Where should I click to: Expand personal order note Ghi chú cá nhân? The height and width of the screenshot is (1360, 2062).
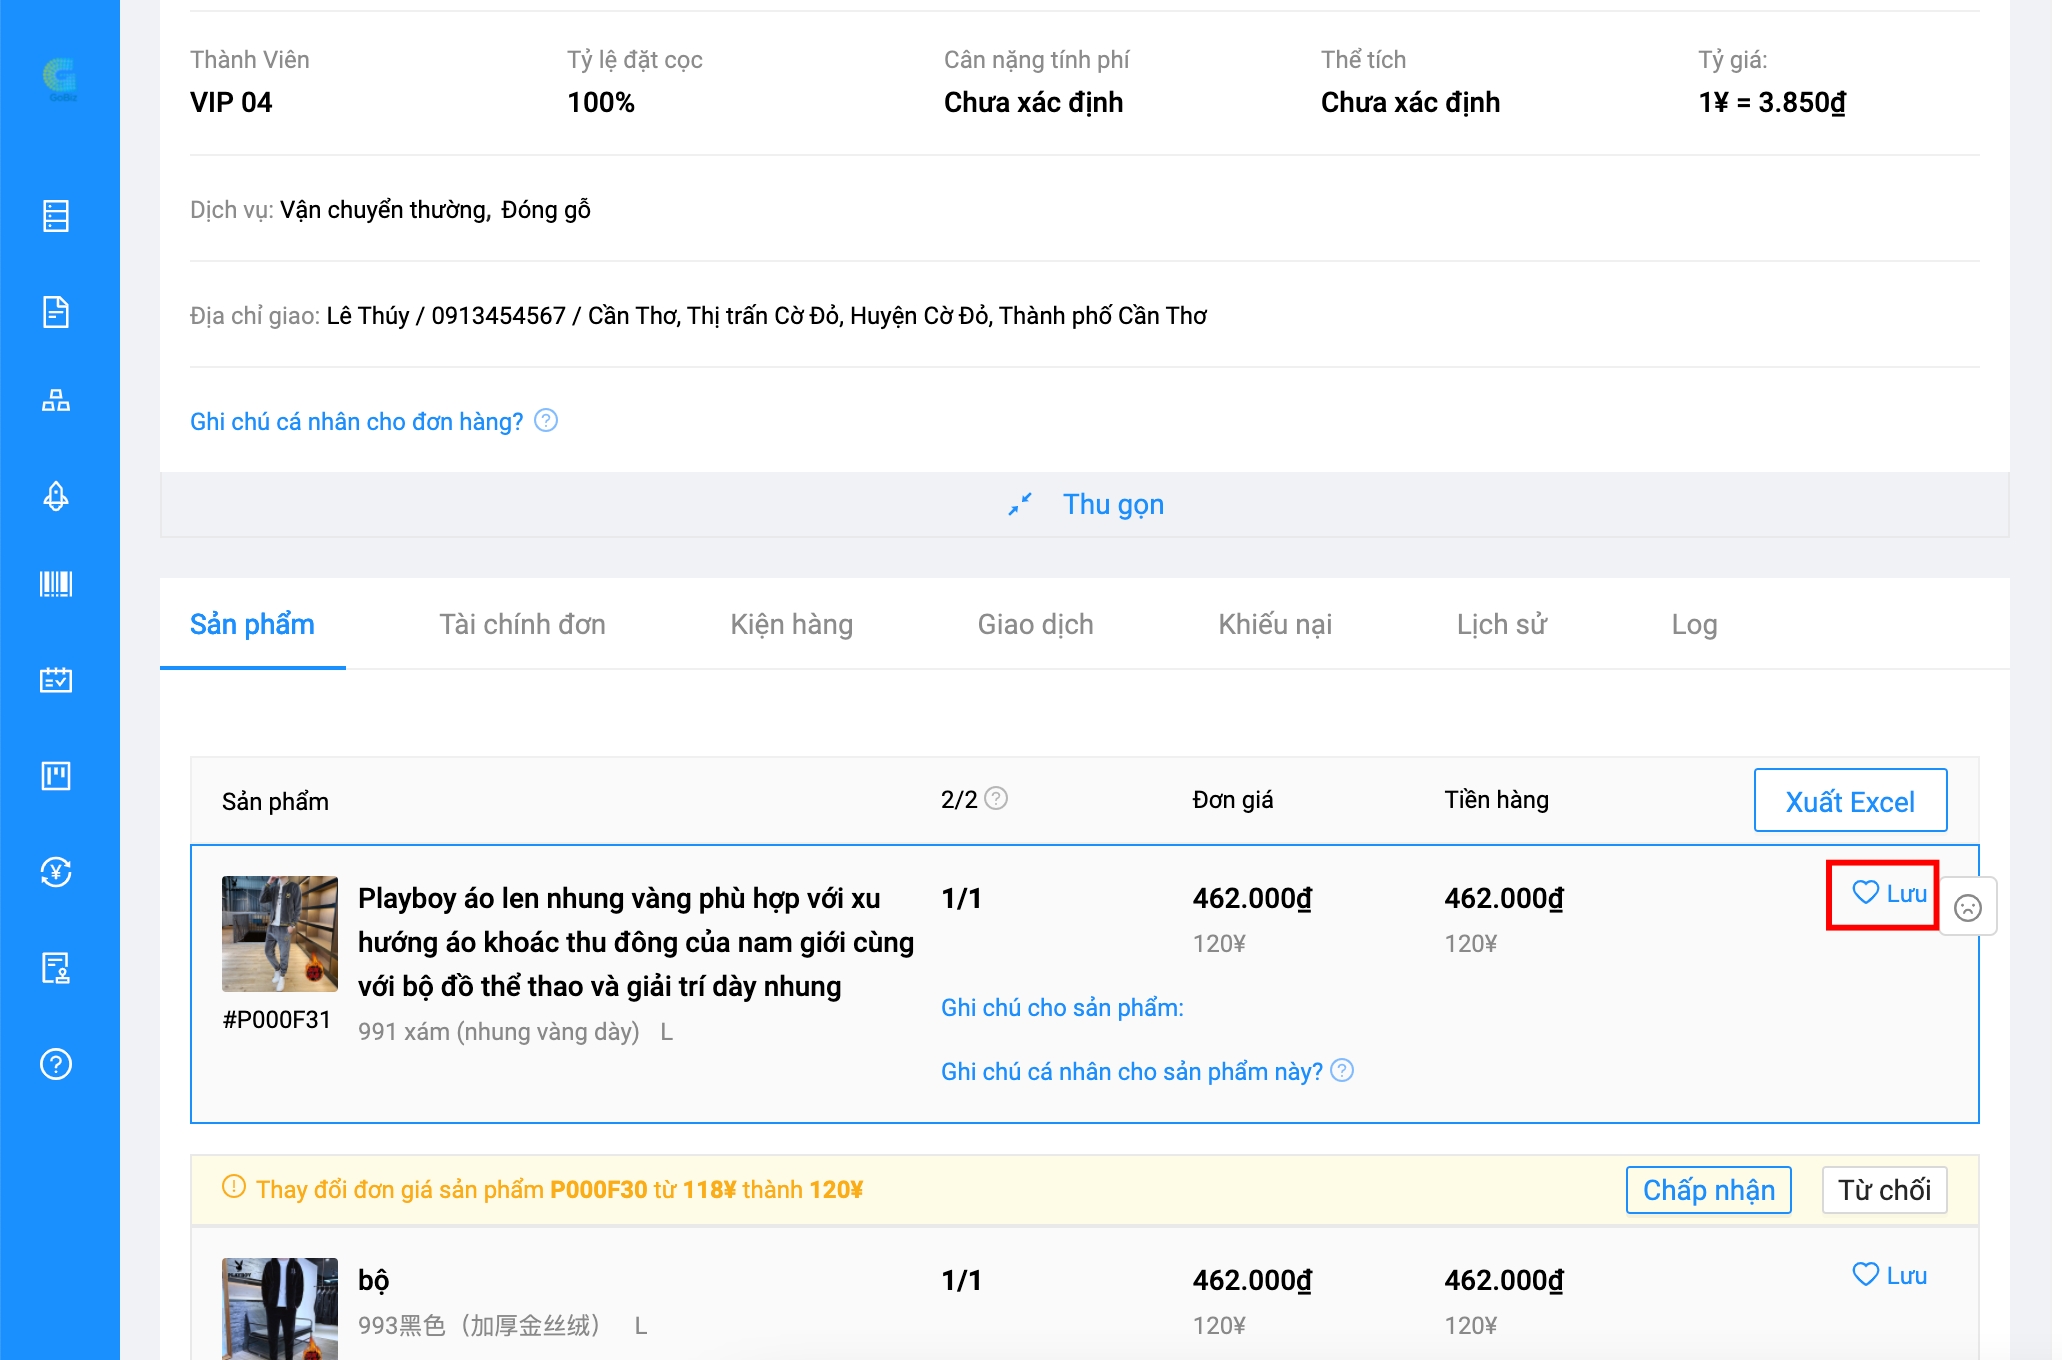coord(356,421)
